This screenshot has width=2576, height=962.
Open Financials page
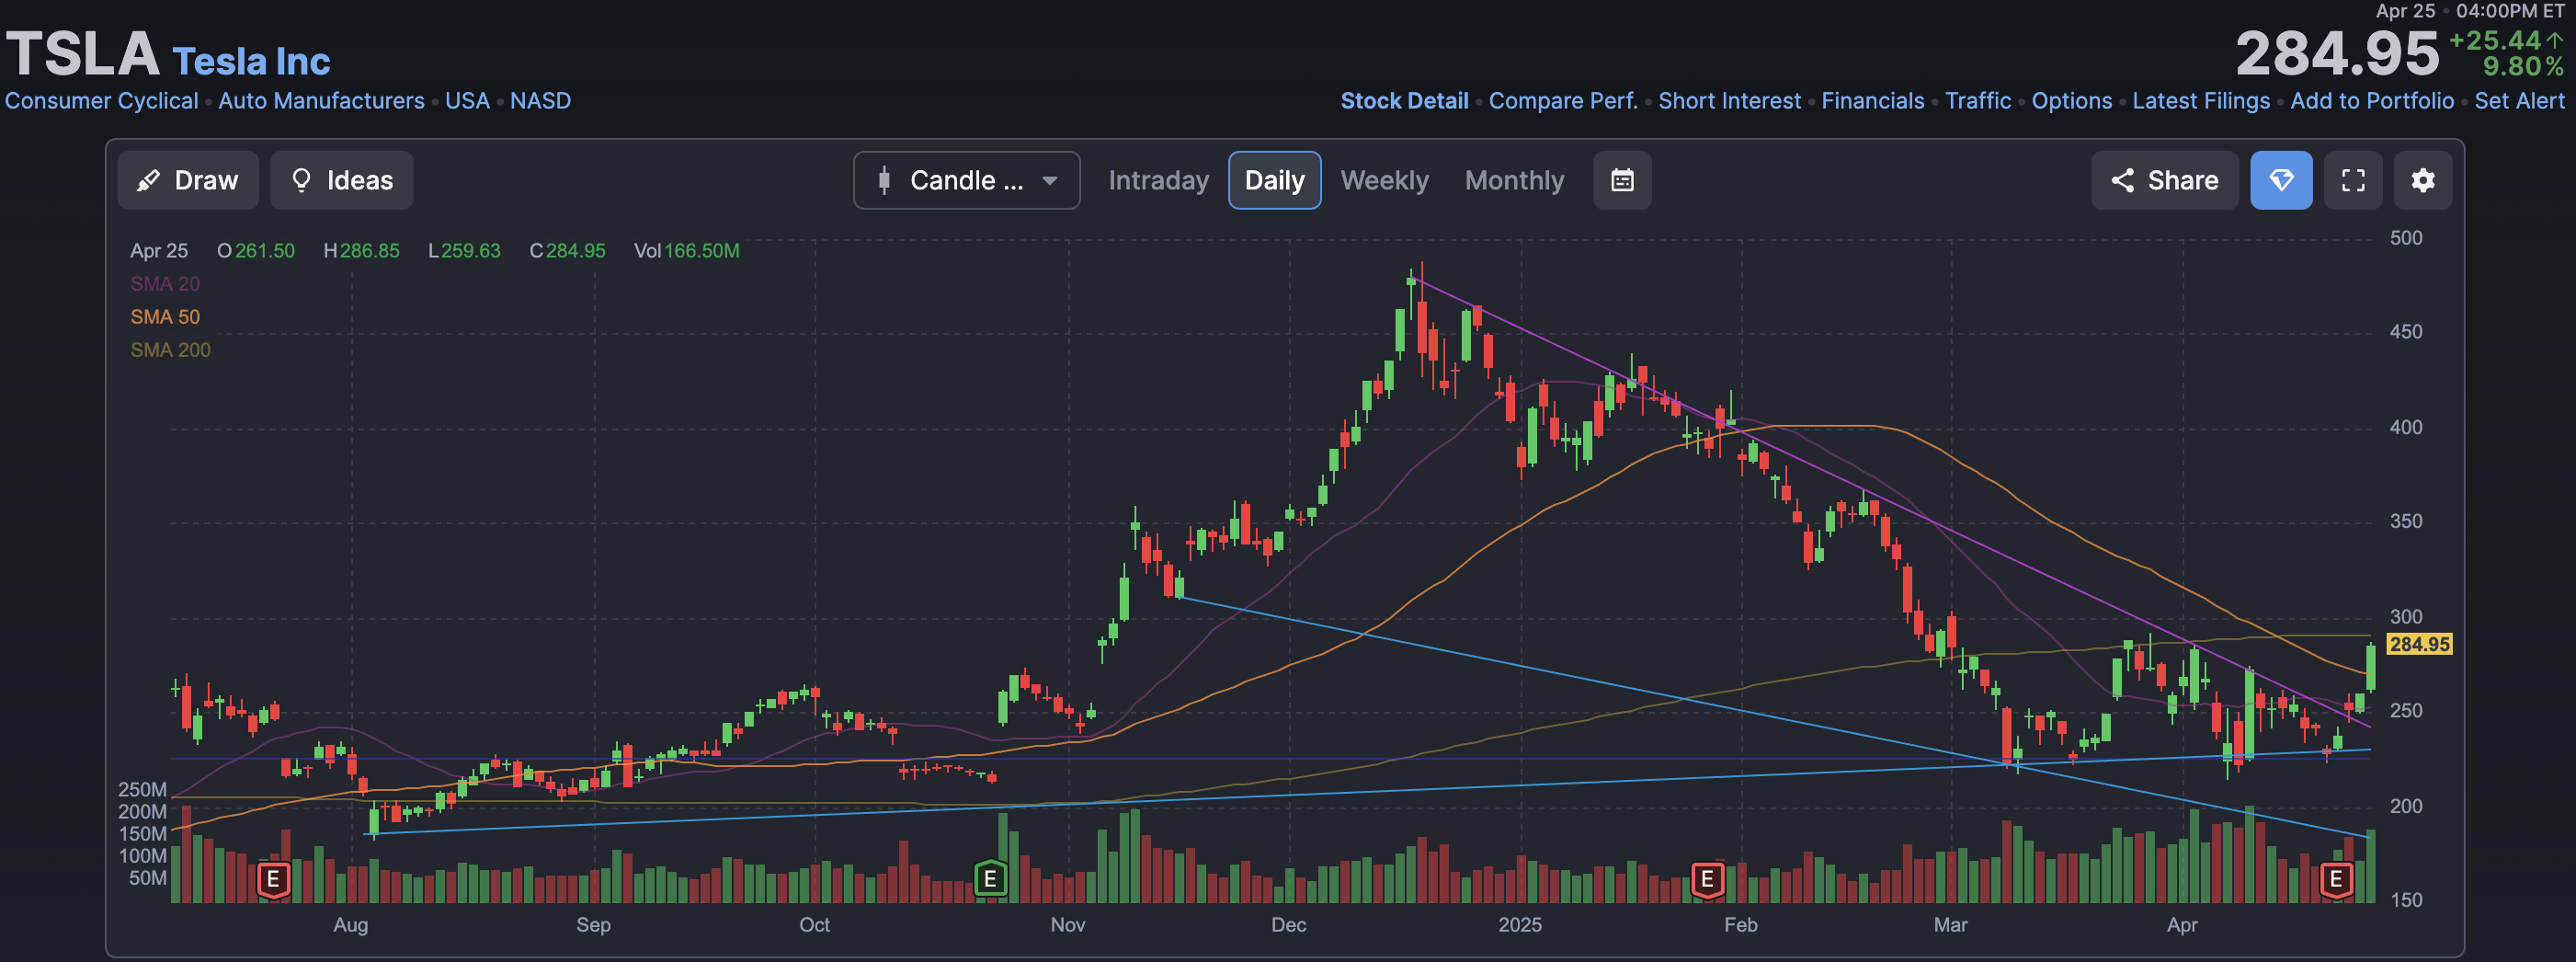(1872, 101)
